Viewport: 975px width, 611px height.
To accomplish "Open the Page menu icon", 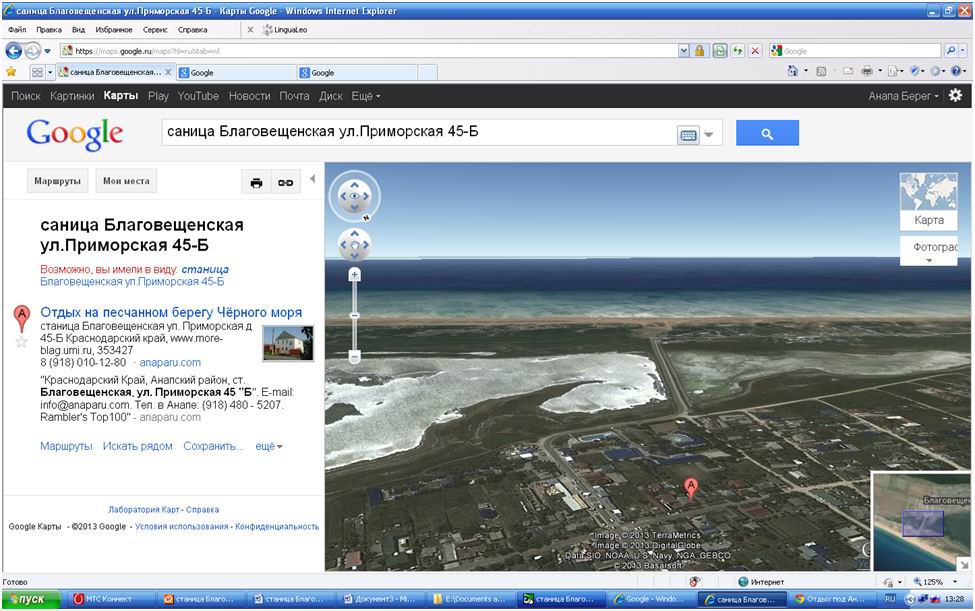I will click(x=893, y=71).
